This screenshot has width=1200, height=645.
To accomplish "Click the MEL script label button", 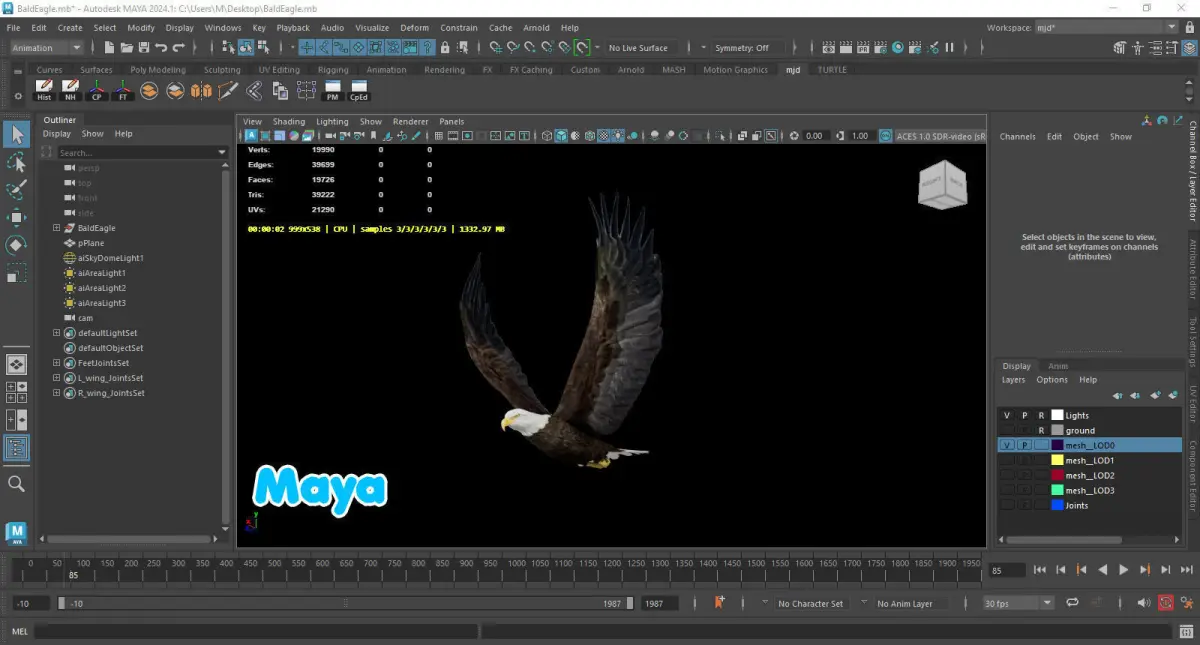I will 20,631.
